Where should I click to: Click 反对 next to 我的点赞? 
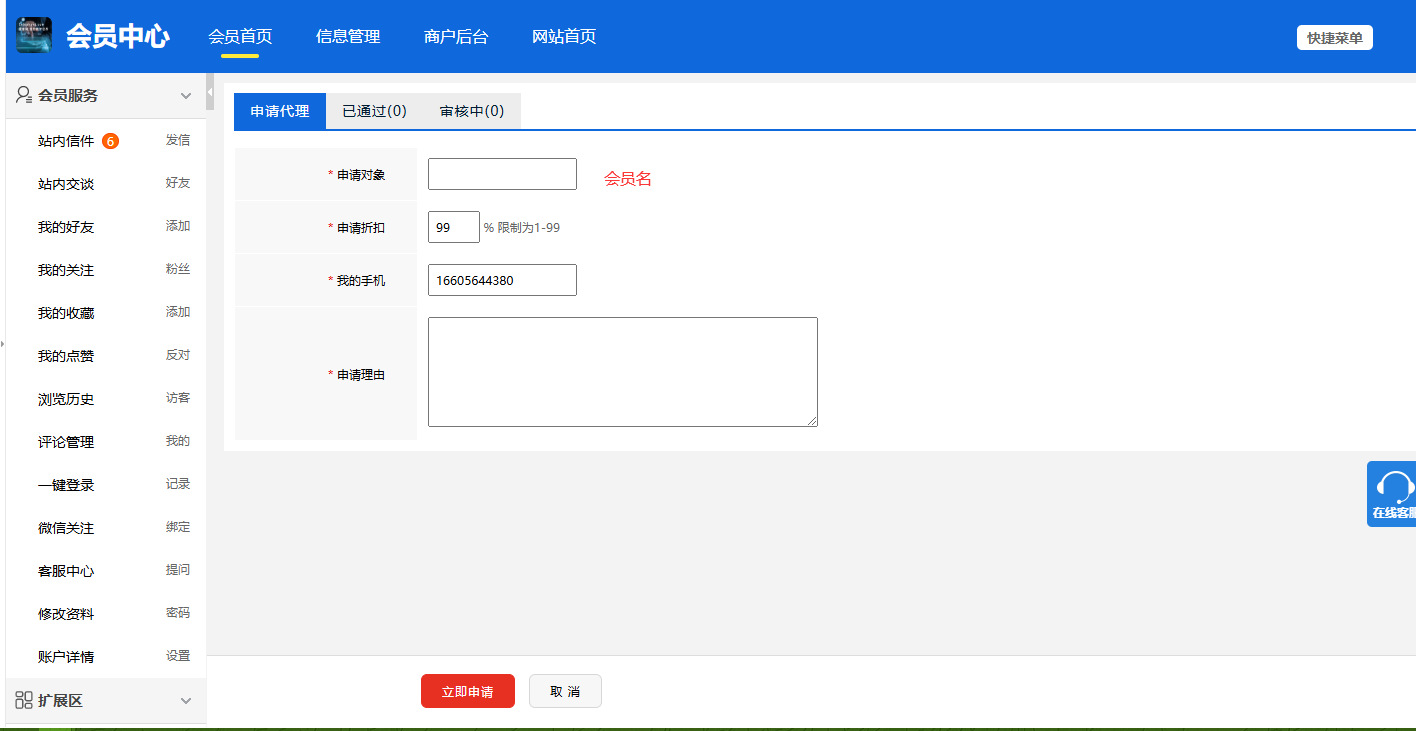(x=178, y=355)
